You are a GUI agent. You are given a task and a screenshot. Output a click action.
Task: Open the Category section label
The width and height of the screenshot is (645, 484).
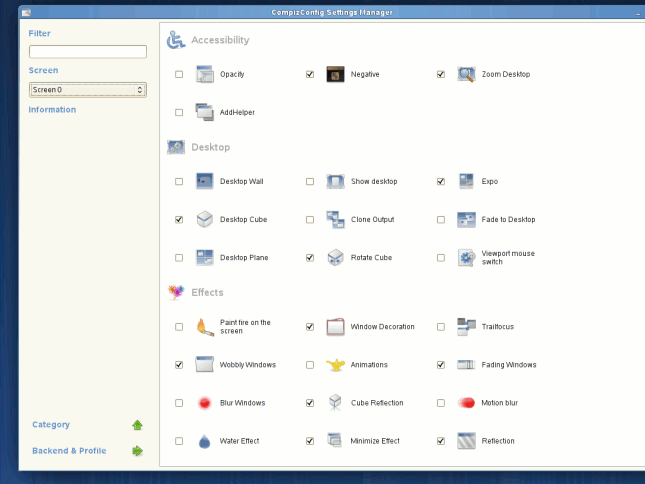tap(51, 424)
